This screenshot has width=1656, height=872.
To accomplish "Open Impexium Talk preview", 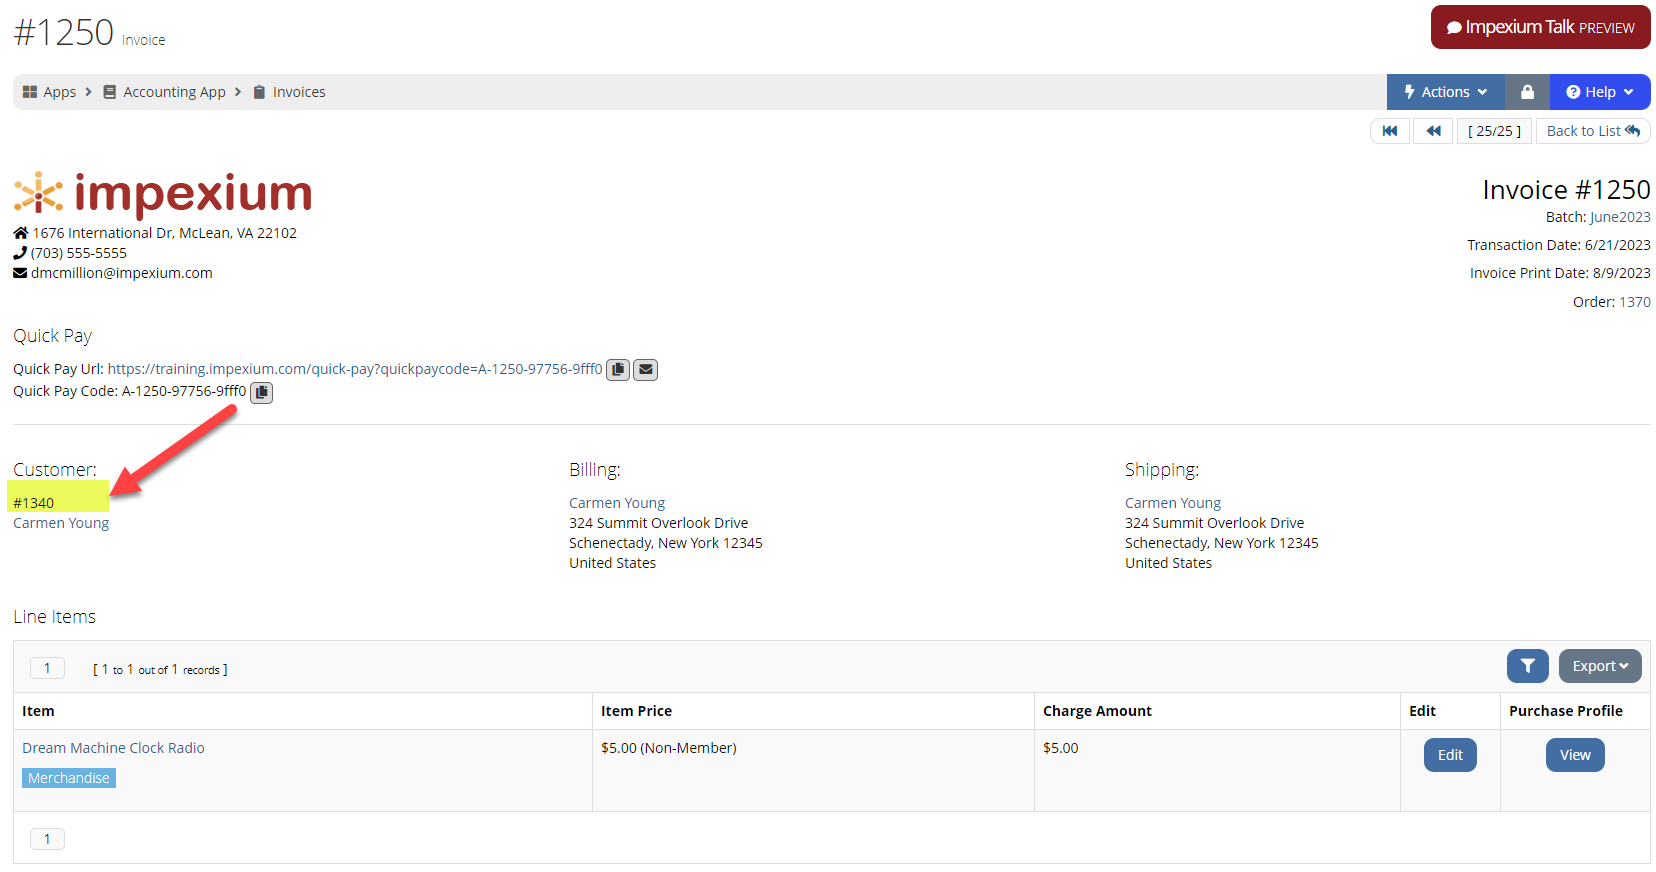I will click(x=1540, y=27).
